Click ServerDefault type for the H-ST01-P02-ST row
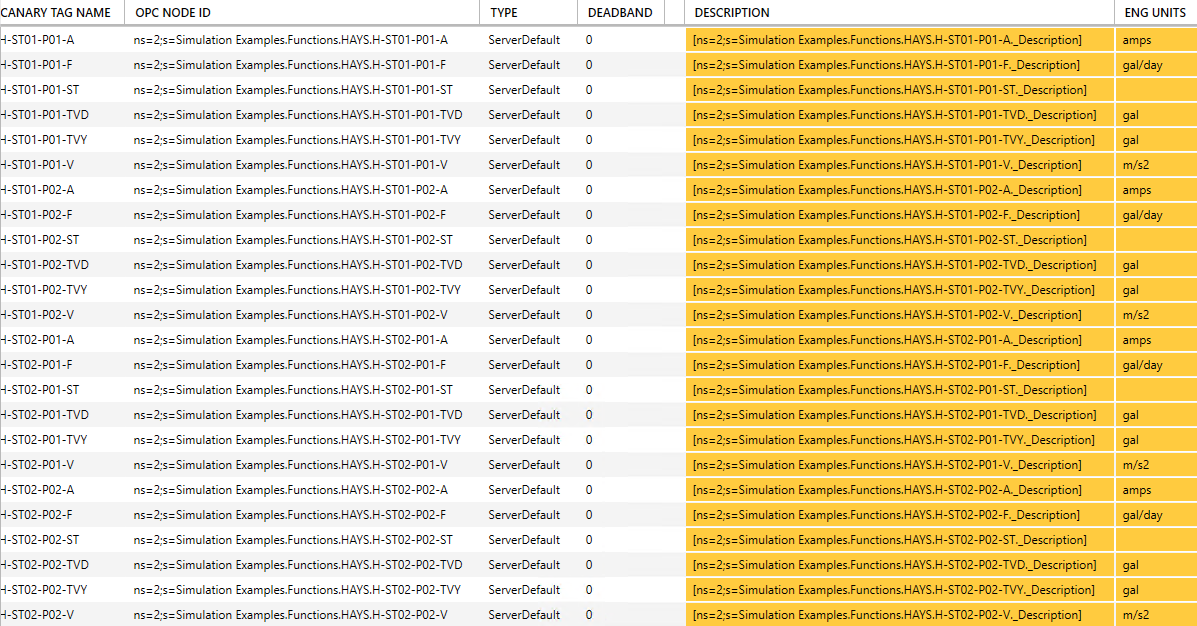 coord(524,240)
